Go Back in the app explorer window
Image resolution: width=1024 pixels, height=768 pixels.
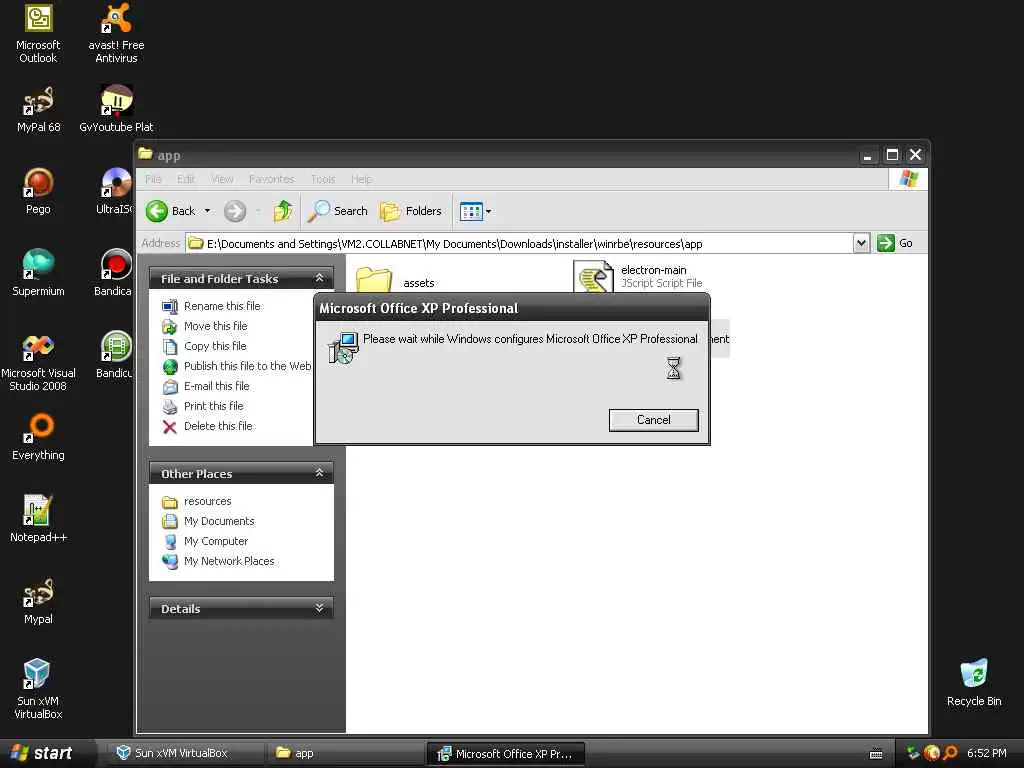coord(171,211)
